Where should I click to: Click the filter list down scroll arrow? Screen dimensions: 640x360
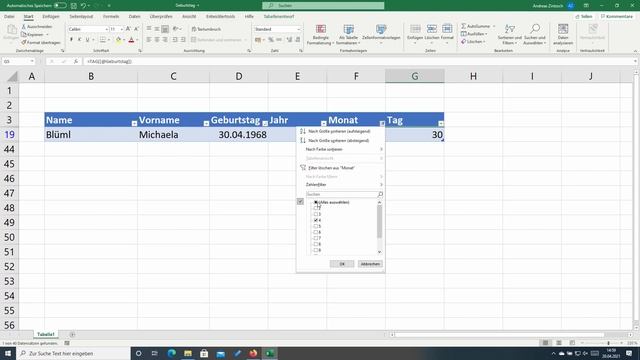(x=380, y=252)
